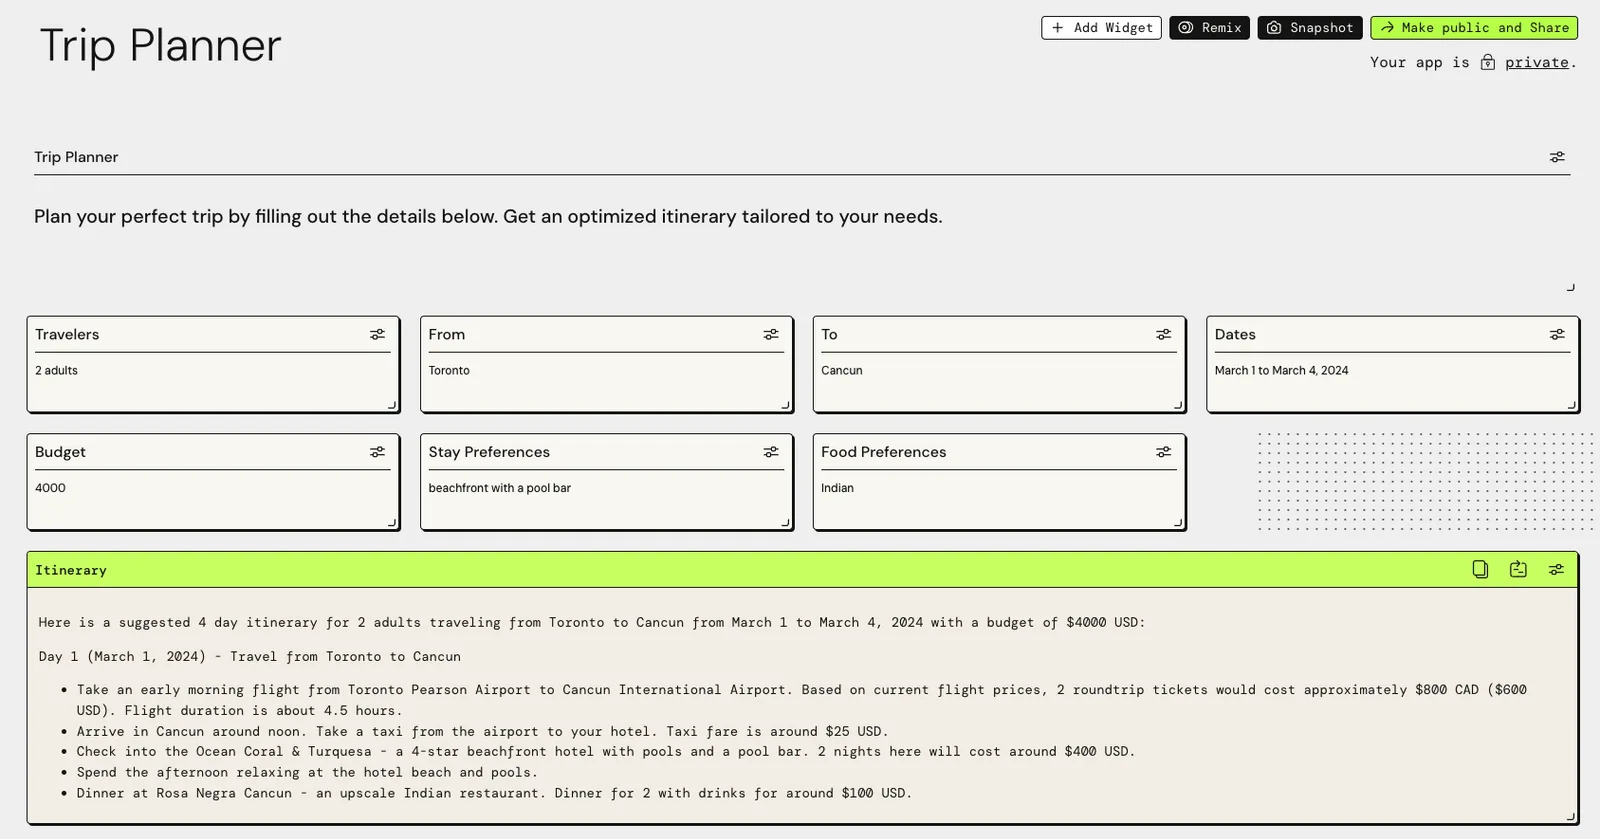
Task: Click the Itinerary regenerate icon
Action: 1518,569
